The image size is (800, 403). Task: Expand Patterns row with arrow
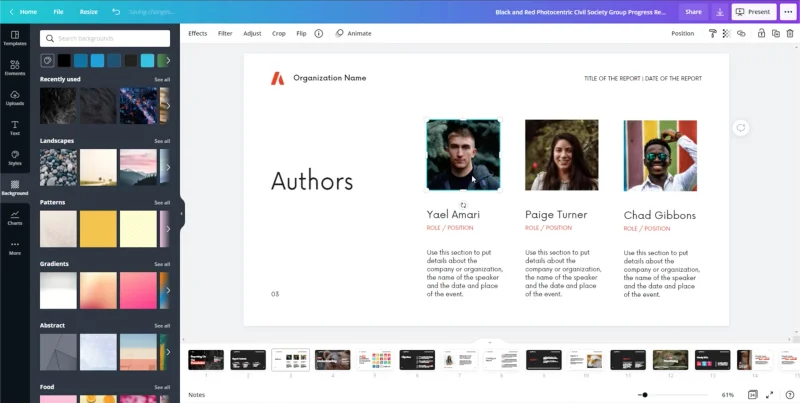coord(168,229)
